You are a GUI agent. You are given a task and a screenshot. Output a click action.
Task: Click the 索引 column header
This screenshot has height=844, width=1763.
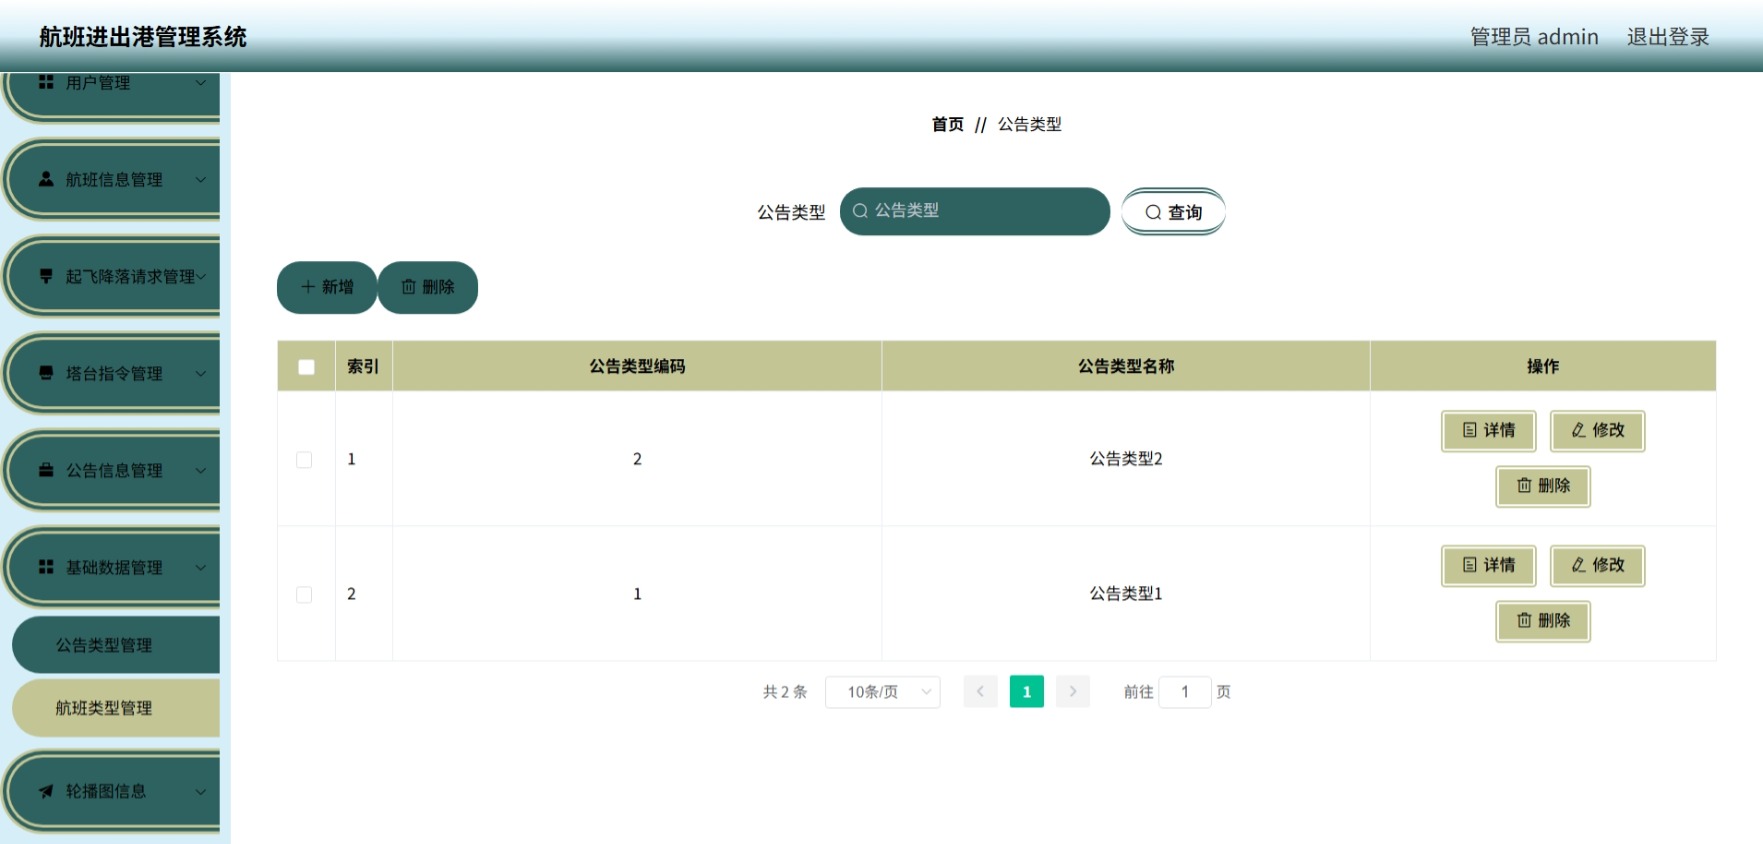coord(363,366)
